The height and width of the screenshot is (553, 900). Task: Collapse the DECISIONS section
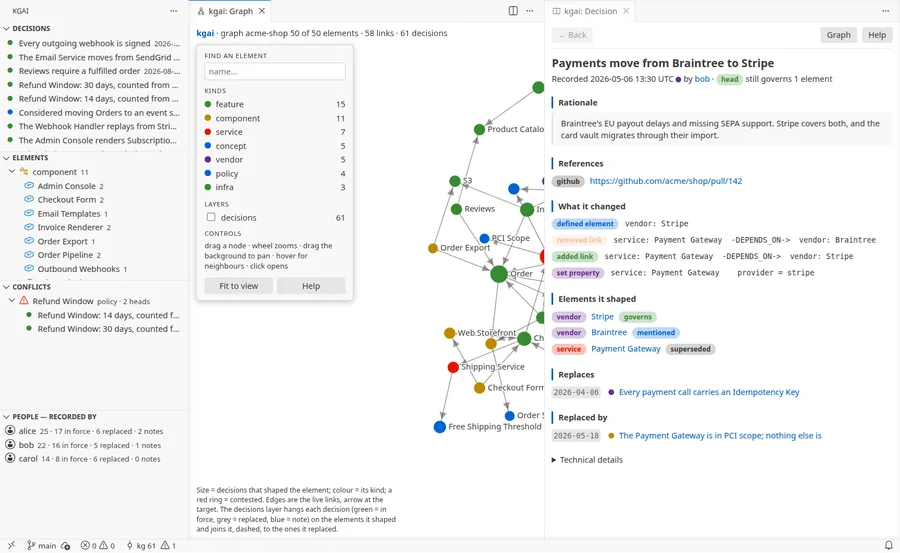click(x=94, y=28)
